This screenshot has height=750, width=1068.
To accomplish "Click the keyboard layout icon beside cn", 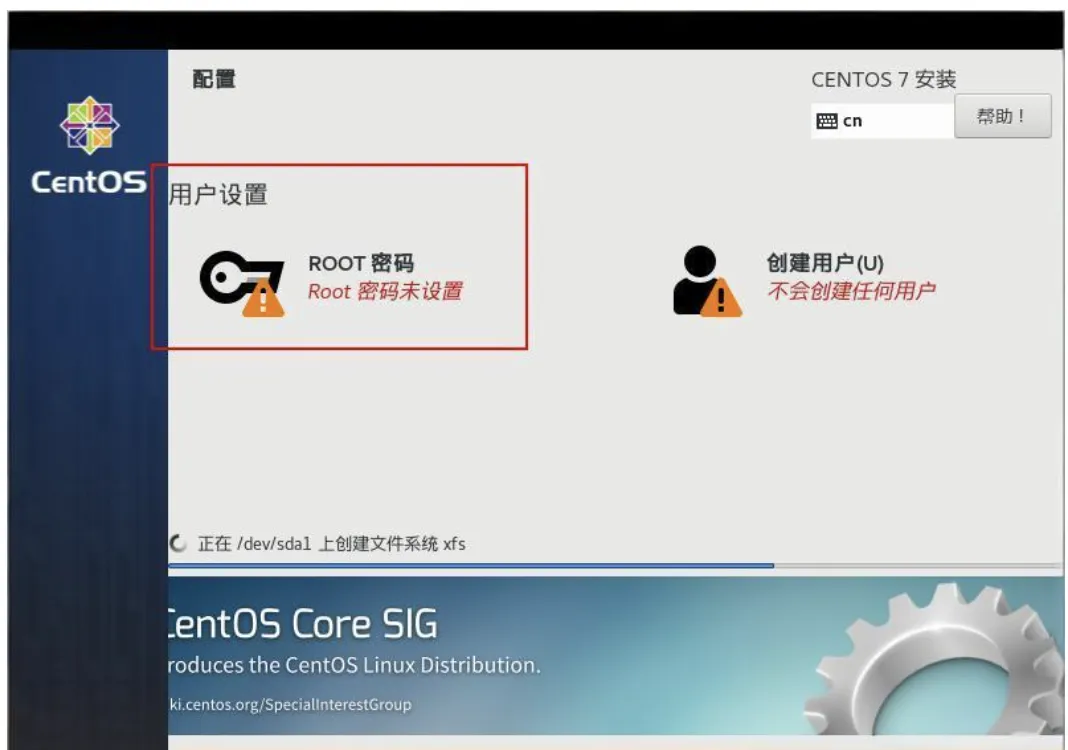I will [826, 121].
